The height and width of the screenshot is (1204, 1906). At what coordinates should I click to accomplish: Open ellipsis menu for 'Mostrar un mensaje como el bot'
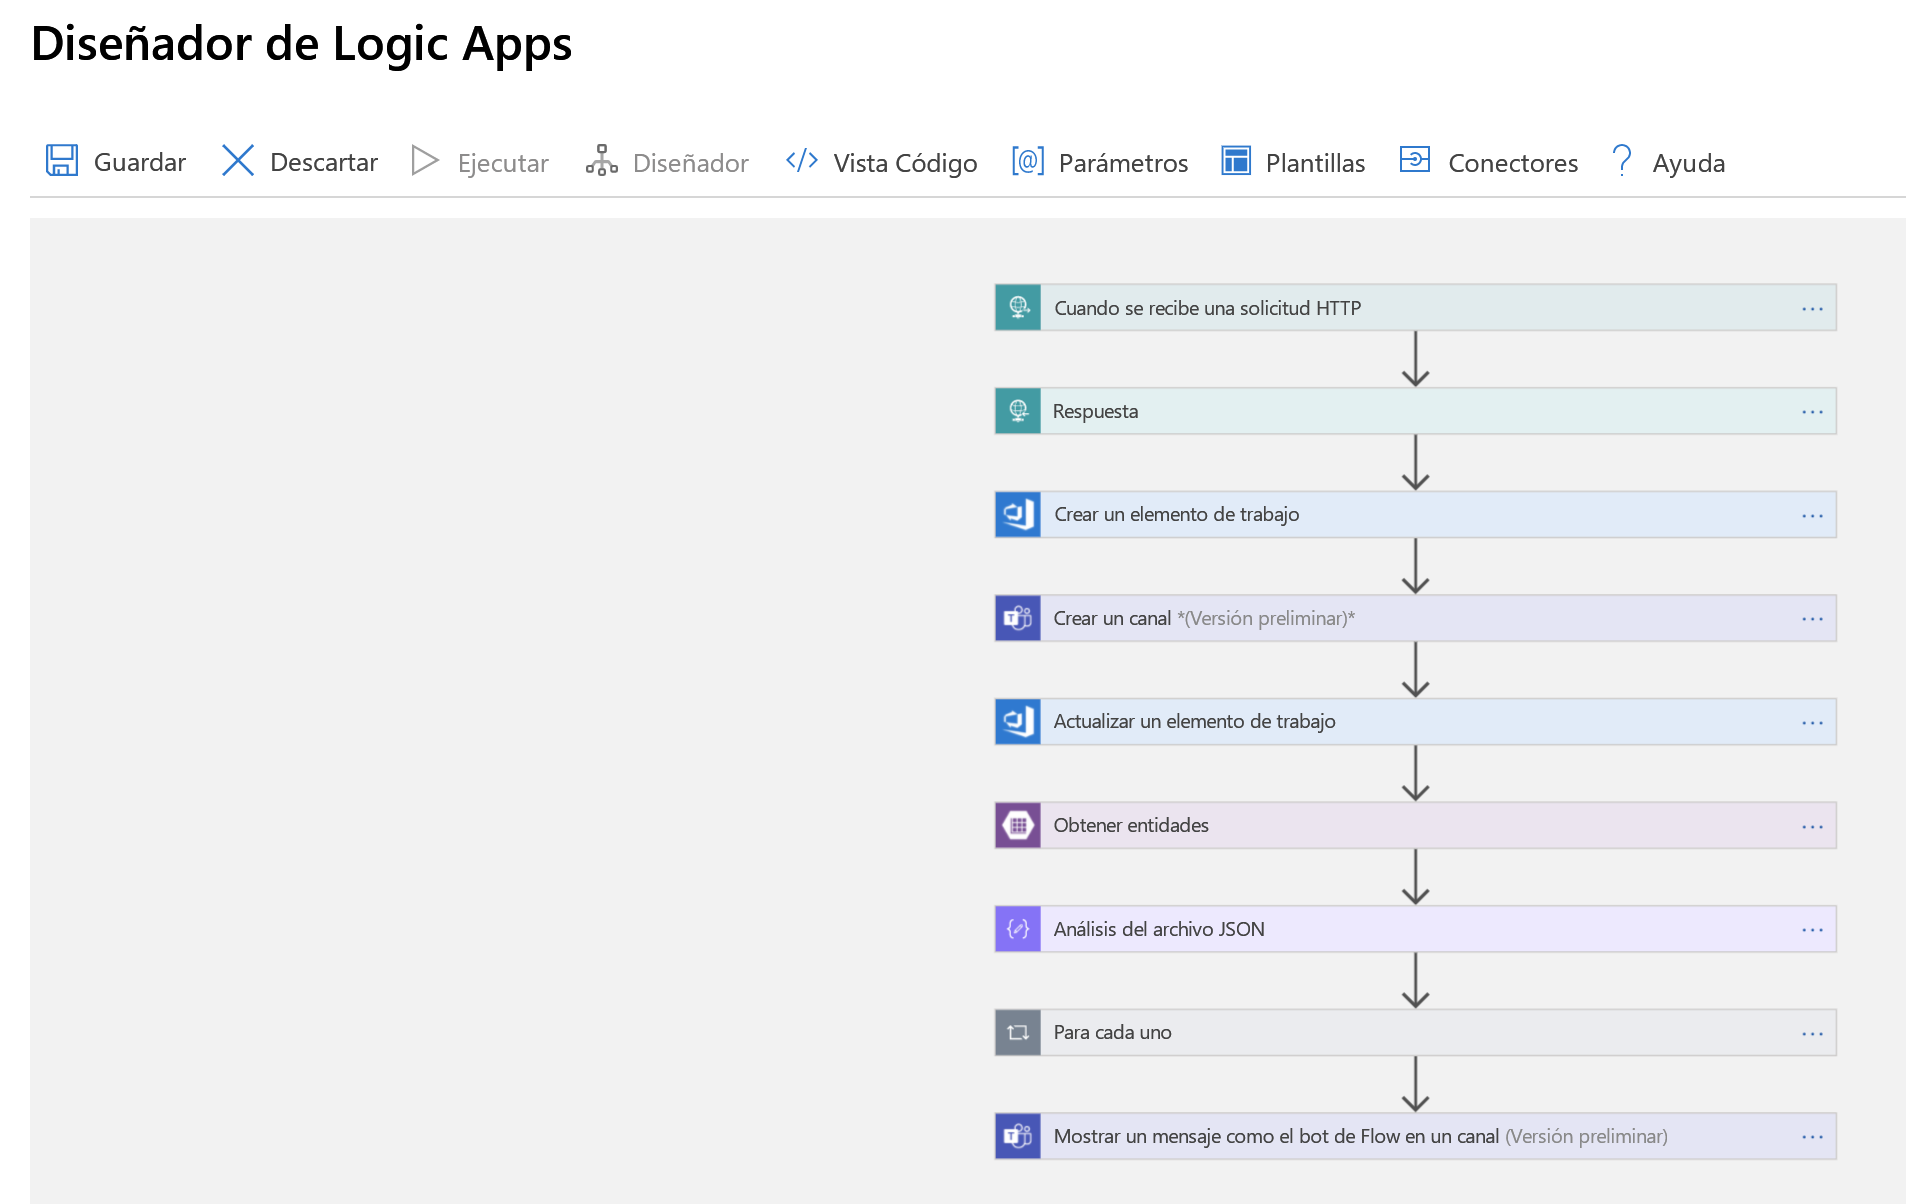pos(1812,1137)
